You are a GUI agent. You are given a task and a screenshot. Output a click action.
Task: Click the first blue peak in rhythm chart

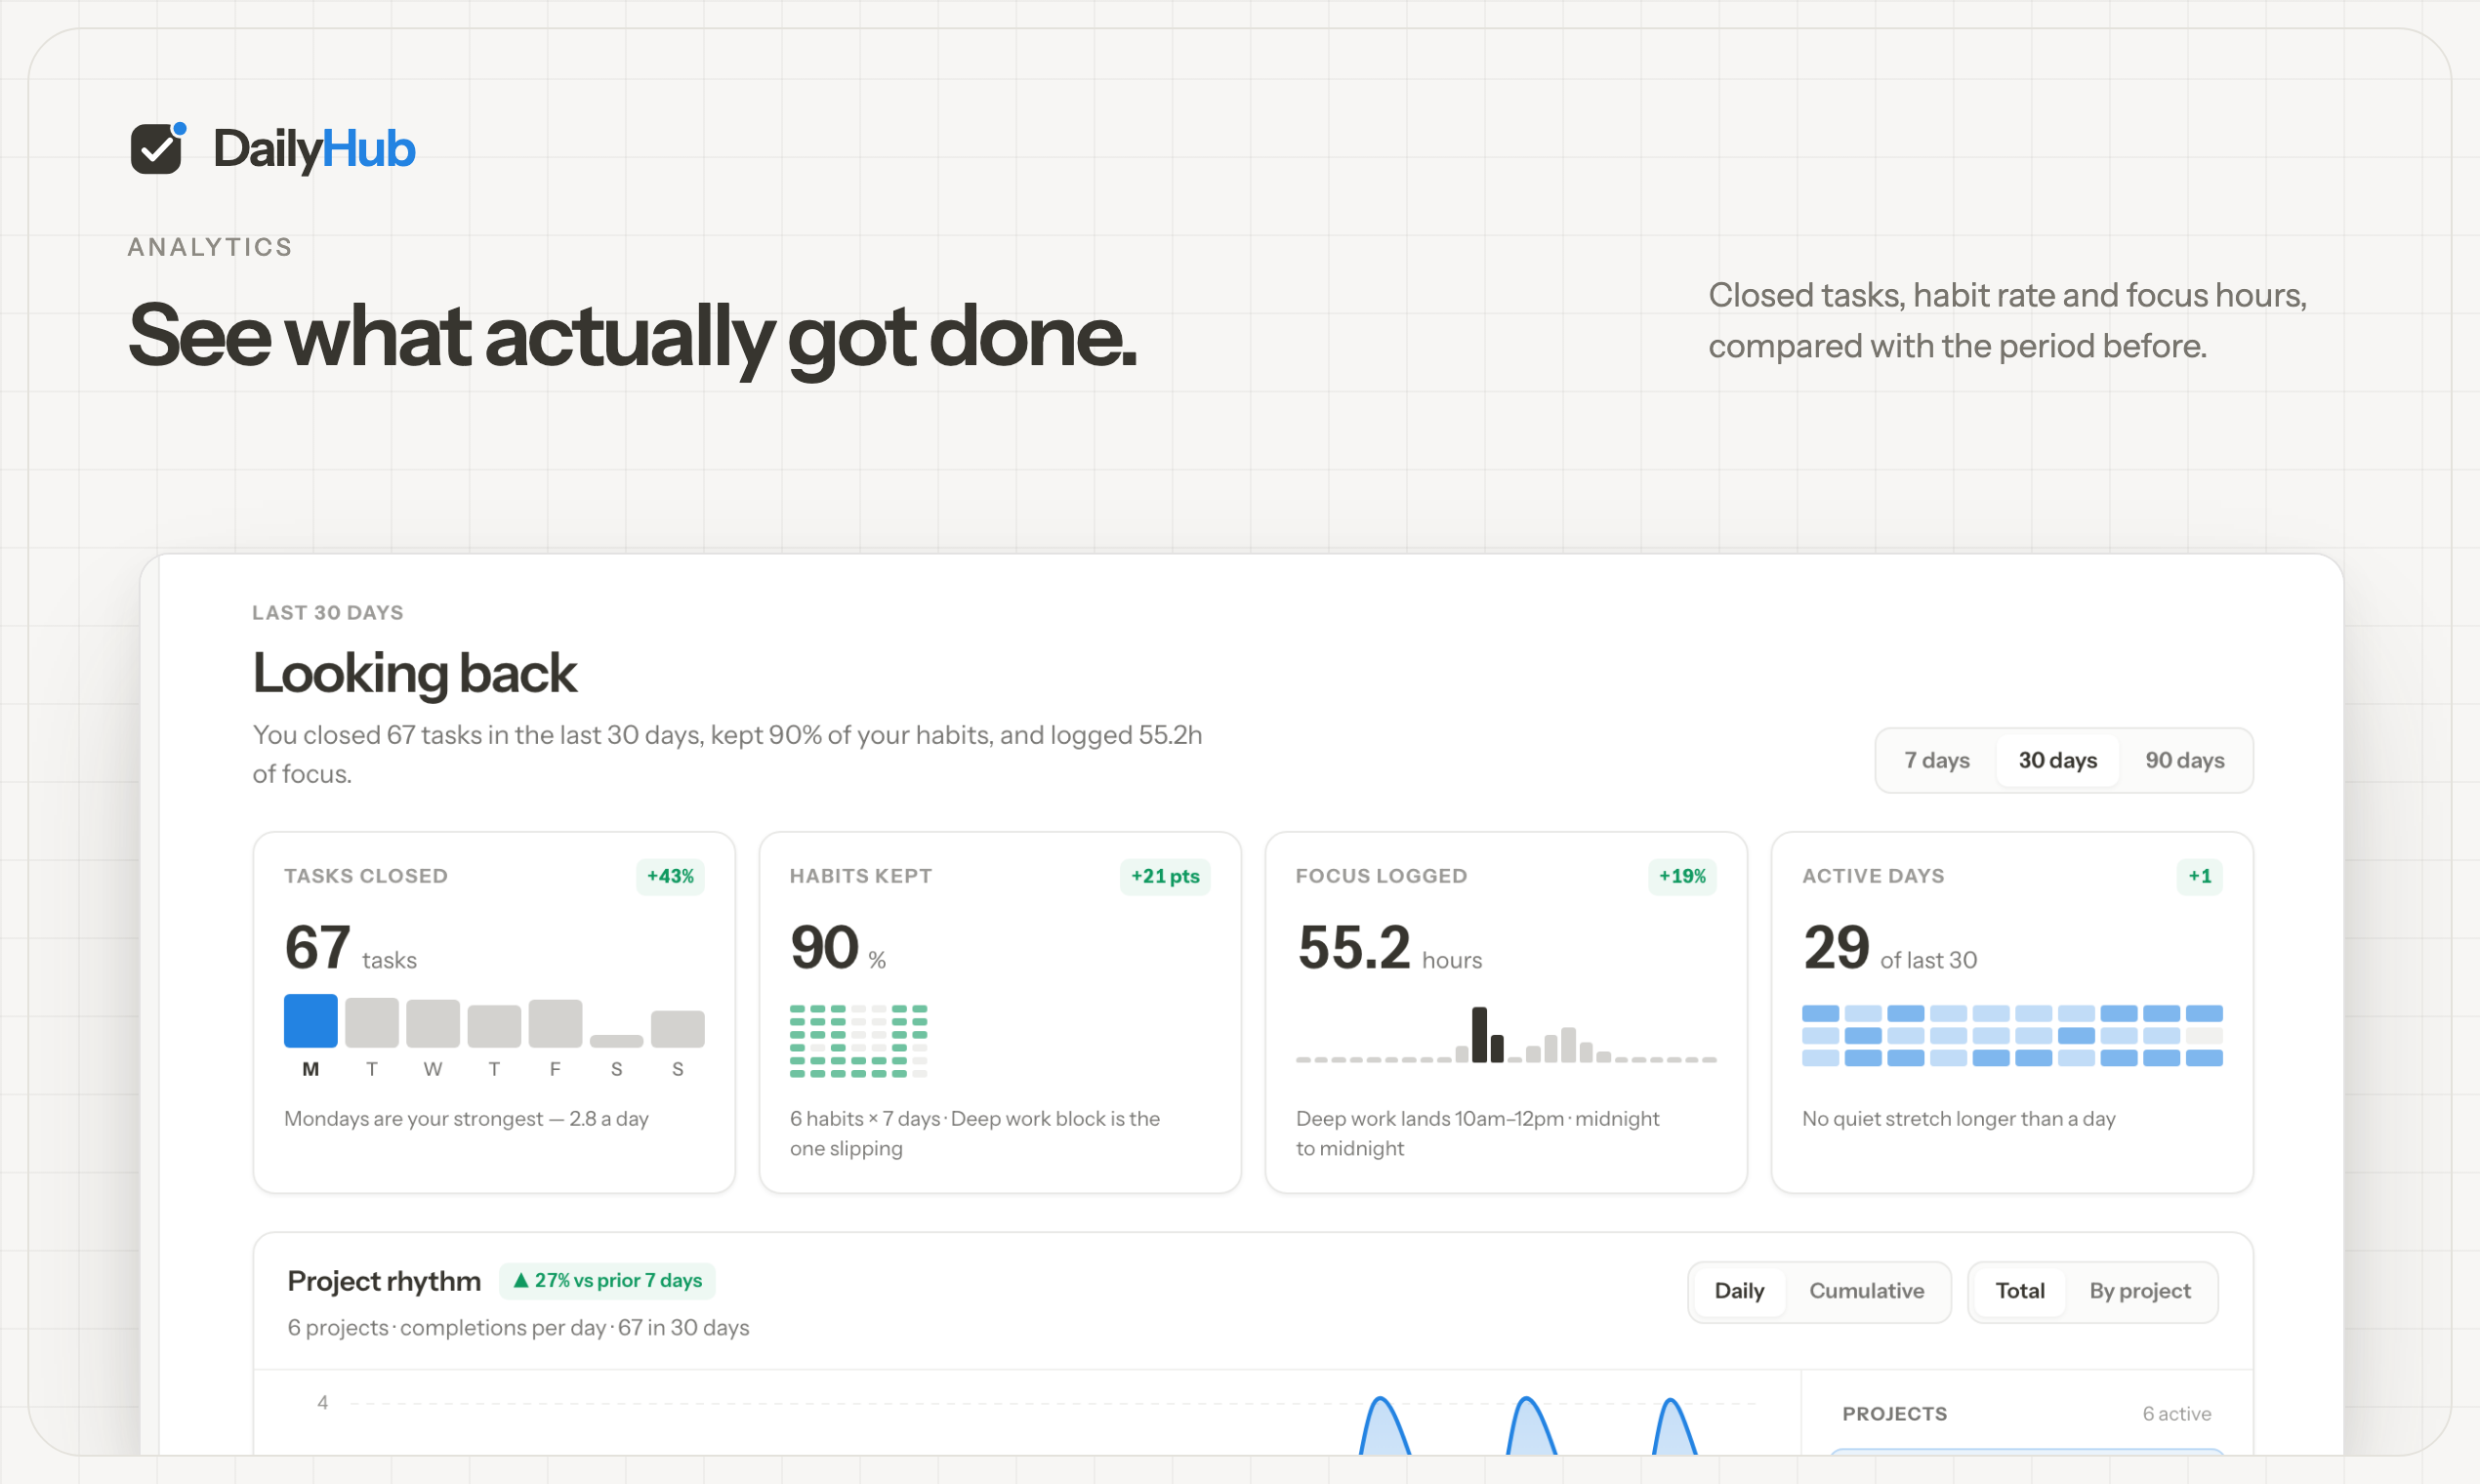click(1384, 1426)
